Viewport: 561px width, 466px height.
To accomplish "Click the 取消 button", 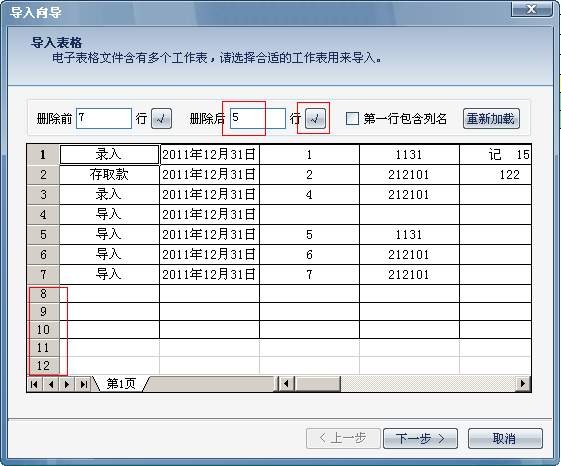I will pyautogui.click(x=505, y=438).
